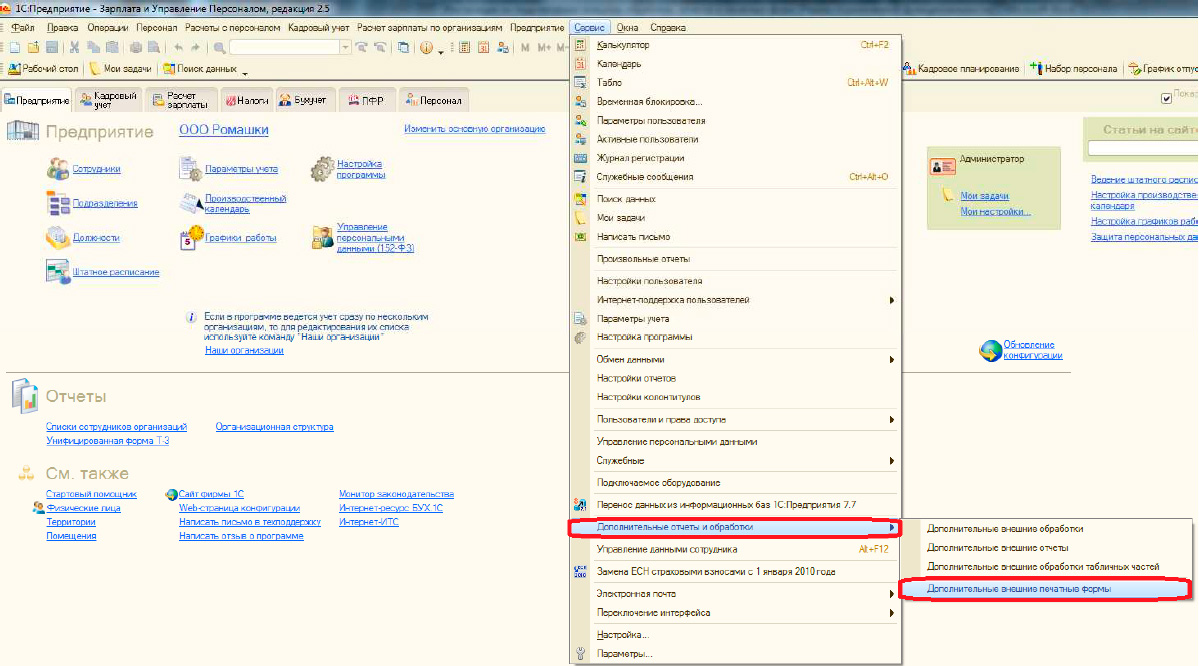Image resolution: width=1199 pixels, height=666 pixels.
Task: Open the calendar toolbar icon
Action: [x=483, y=47]
